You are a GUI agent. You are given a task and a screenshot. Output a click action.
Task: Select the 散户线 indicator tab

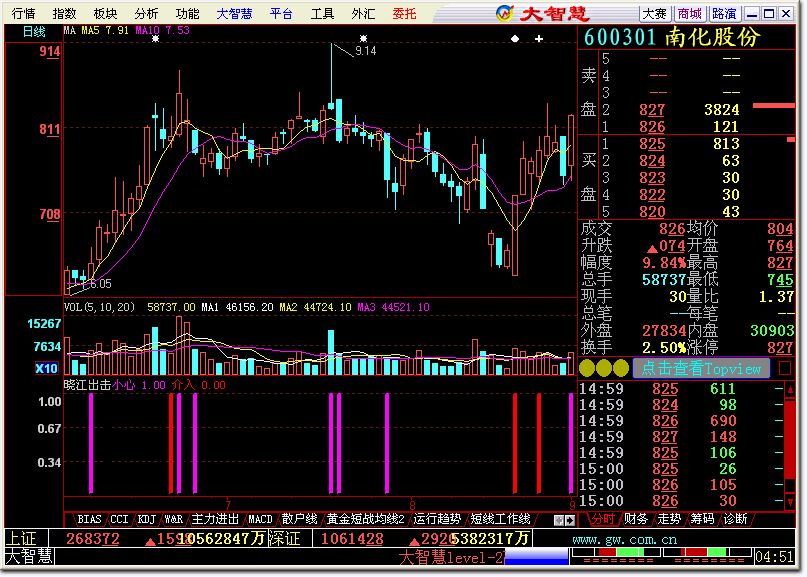point(299,519)
